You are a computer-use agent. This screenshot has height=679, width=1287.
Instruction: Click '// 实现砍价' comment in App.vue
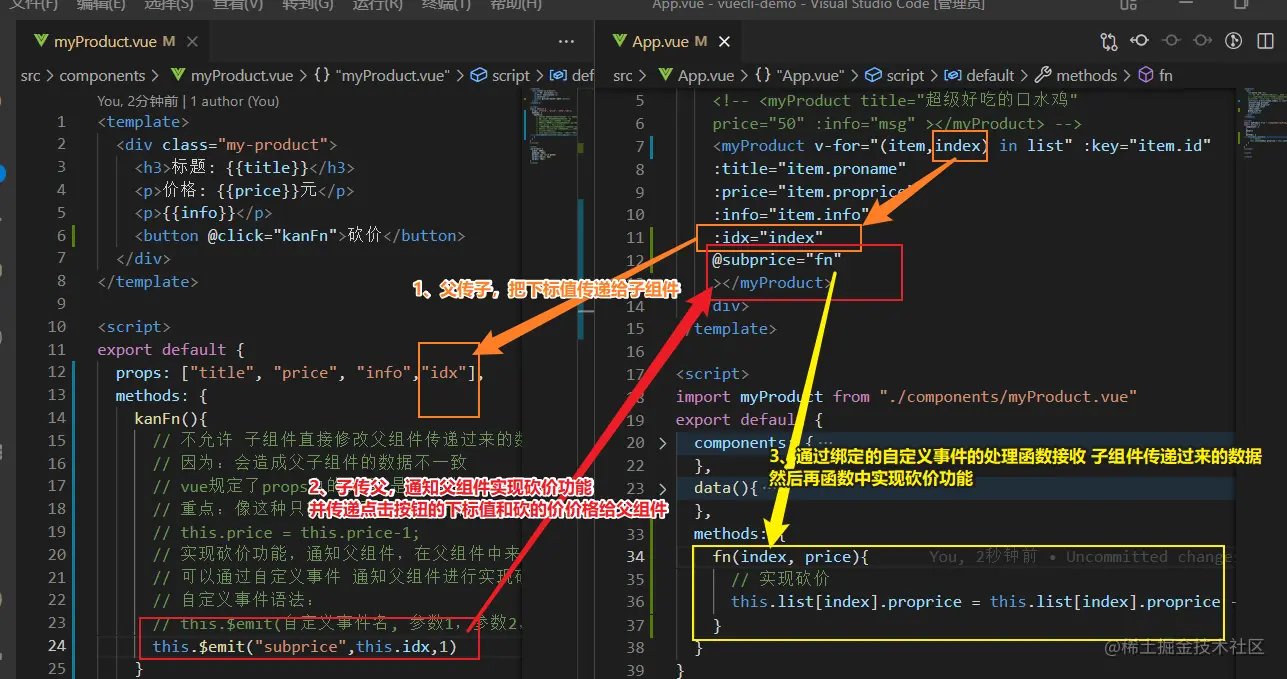[780, 579]
